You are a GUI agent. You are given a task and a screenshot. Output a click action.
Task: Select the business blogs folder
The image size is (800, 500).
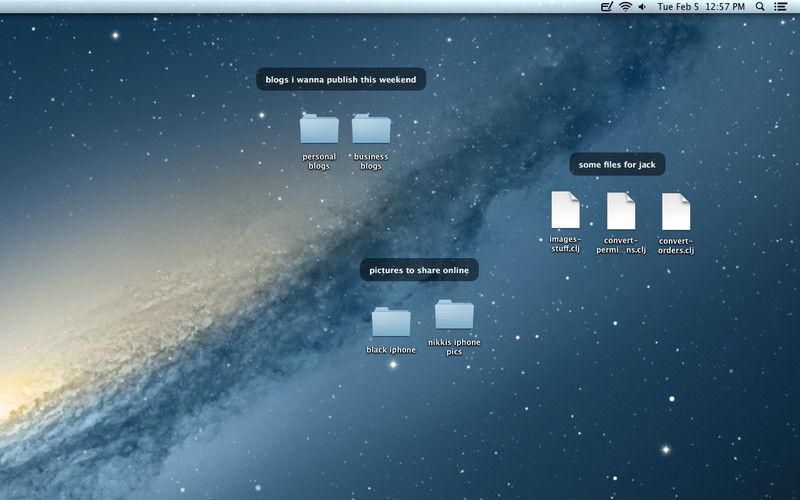371,129
